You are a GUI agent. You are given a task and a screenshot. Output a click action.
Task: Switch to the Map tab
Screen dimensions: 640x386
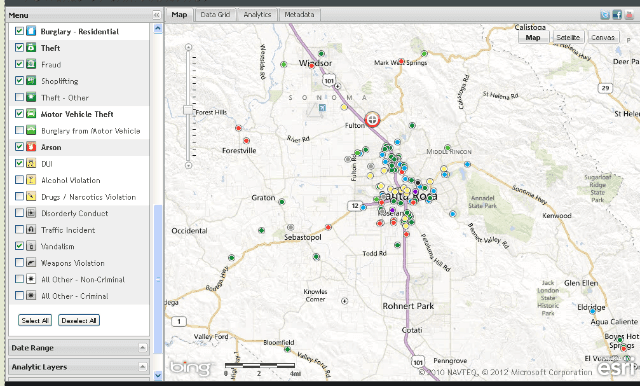179,15
